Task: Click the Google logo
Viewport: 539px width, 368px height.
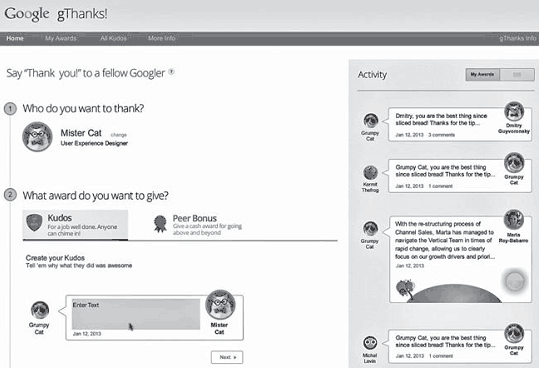Action: pos(27,14)
